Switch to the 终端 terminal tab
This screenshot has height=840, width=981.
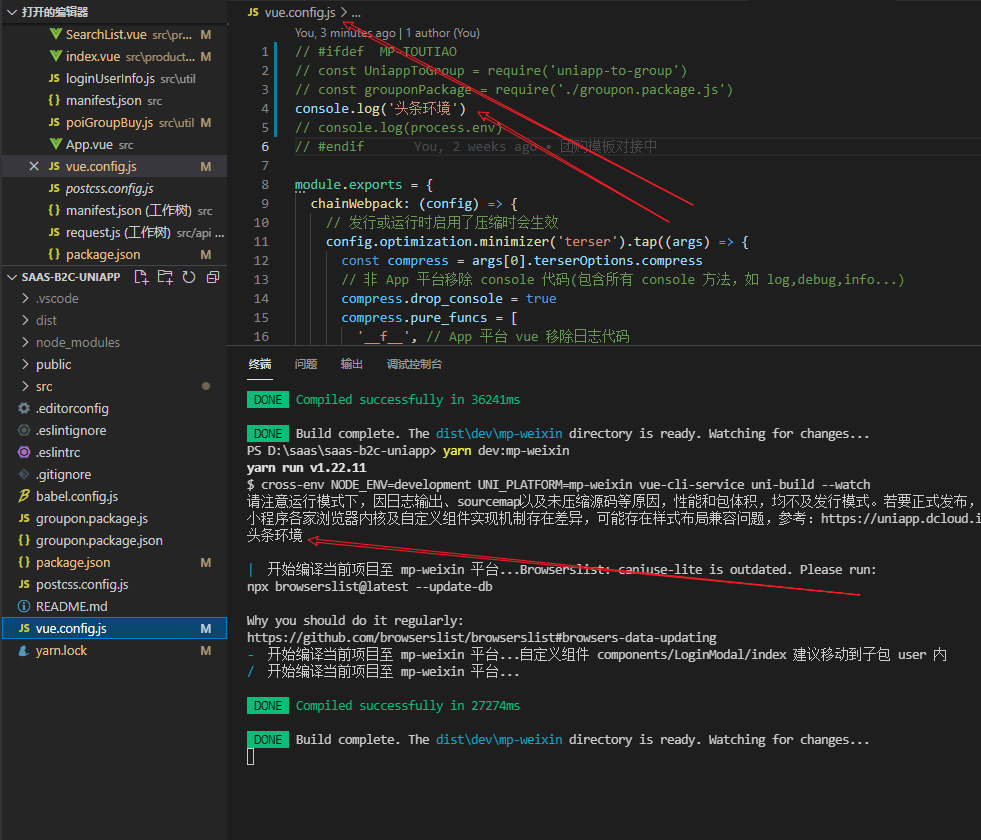(x=260, y=364)
